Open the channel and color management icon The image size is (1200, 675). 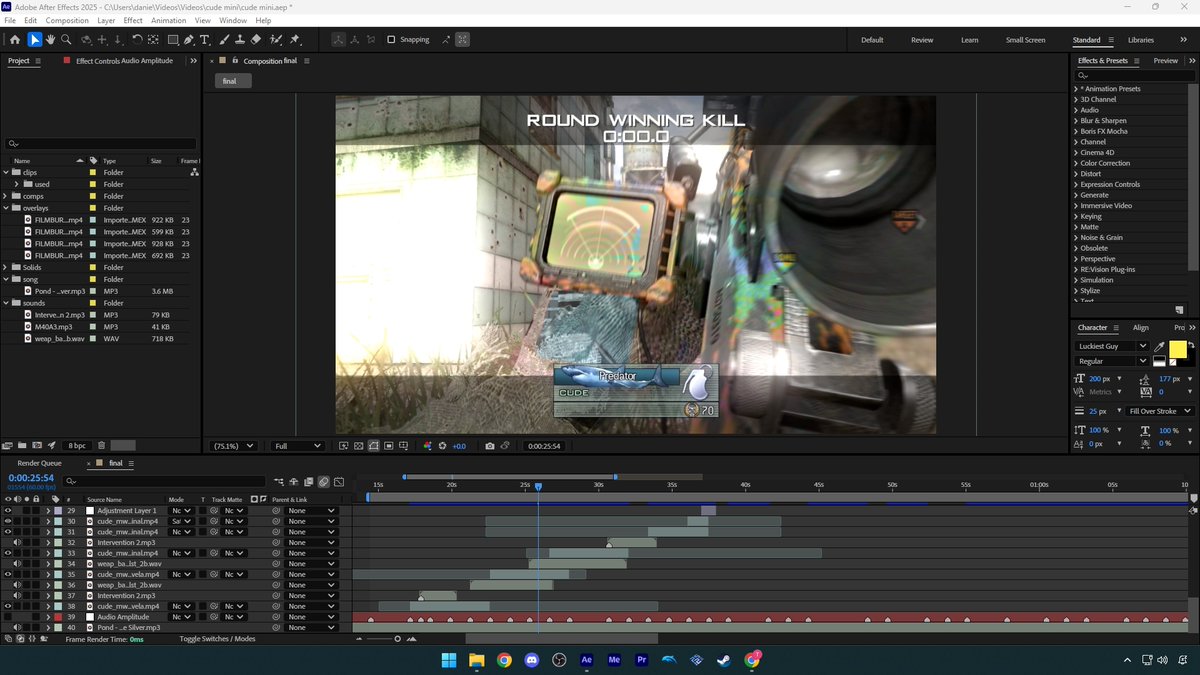(x=428, y=446)
